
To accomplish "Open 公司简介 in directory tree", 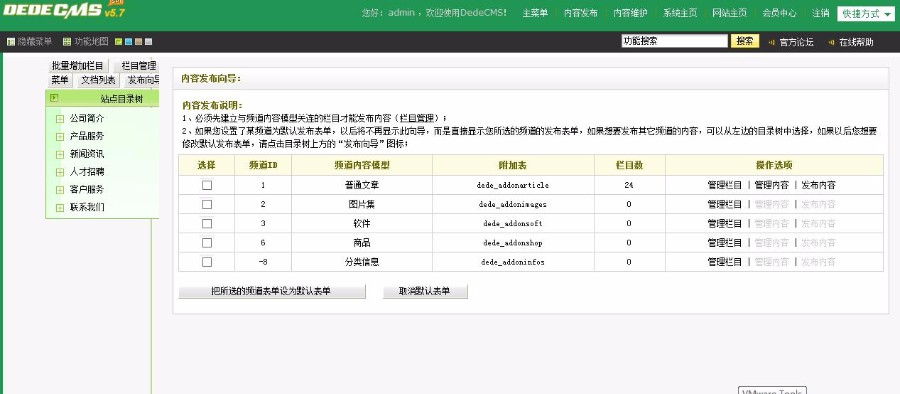I will (87, 118).
